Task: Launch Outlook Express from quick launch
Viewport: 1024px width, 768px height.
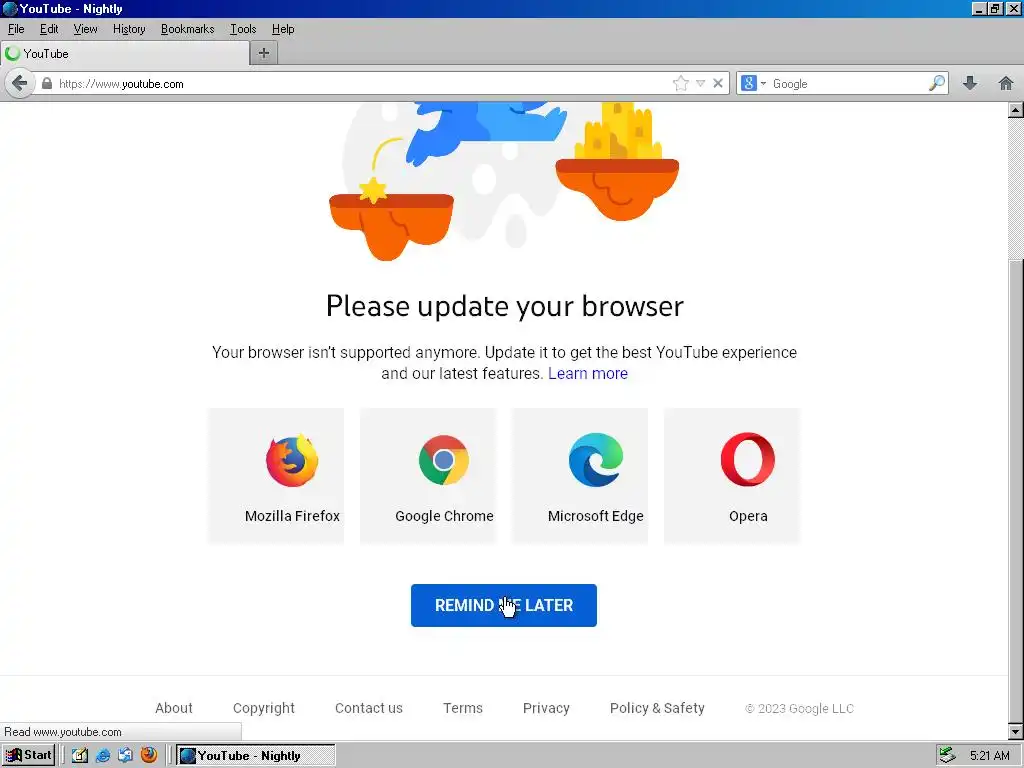Action: click(x=125, y=756)
